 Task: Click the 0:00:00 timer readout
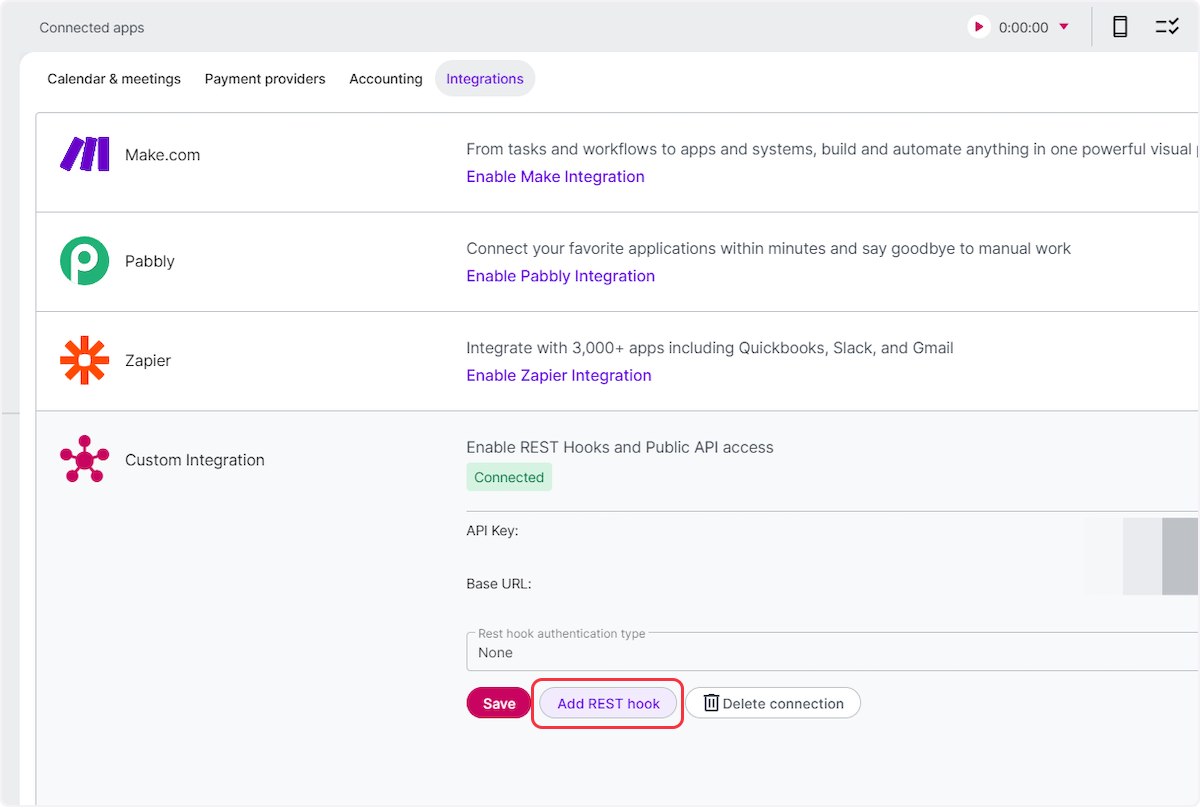click(1023, 28)
